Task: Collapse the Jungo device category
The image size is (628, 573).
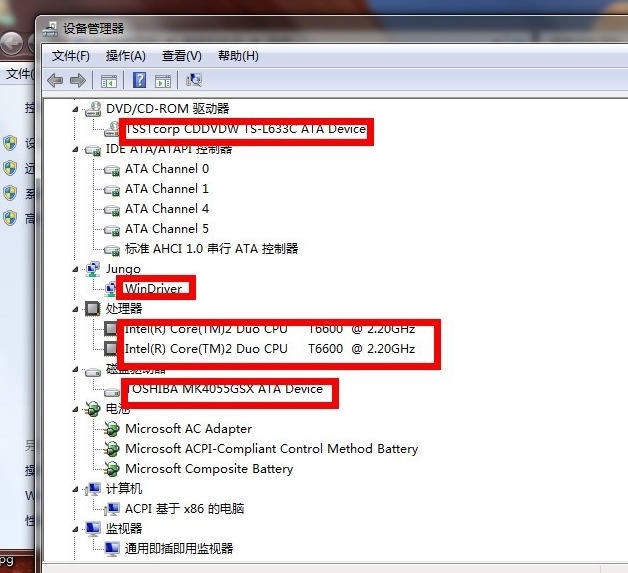Action: (77, 269)
